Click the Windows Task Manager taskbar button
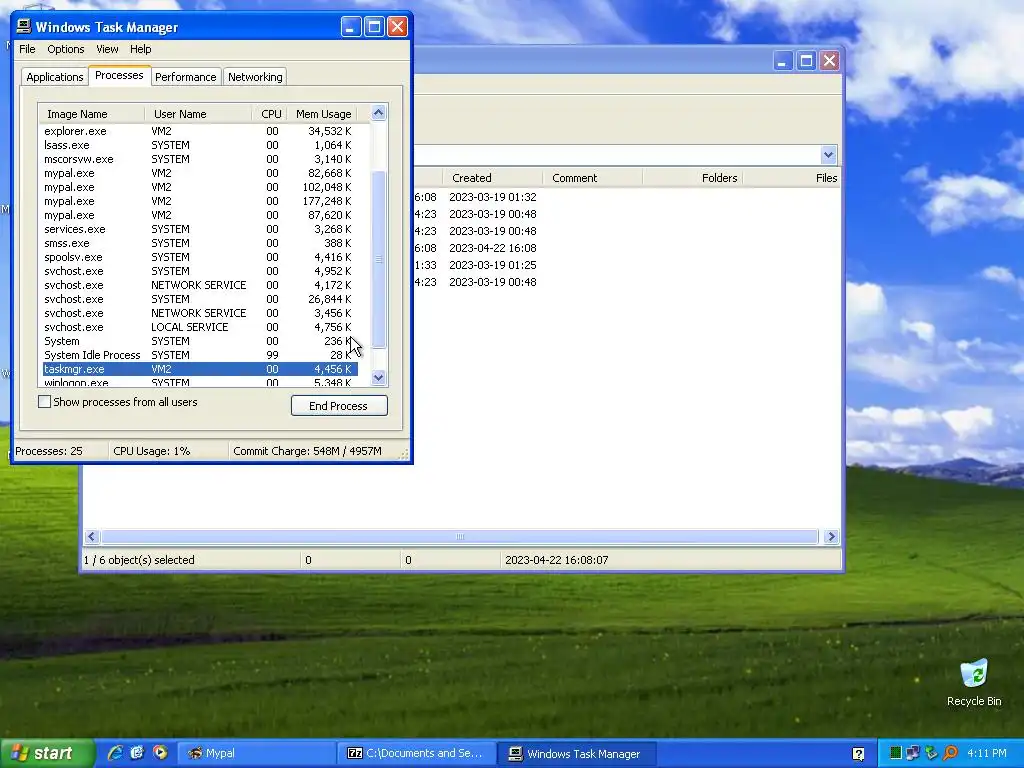 (576, 753)
